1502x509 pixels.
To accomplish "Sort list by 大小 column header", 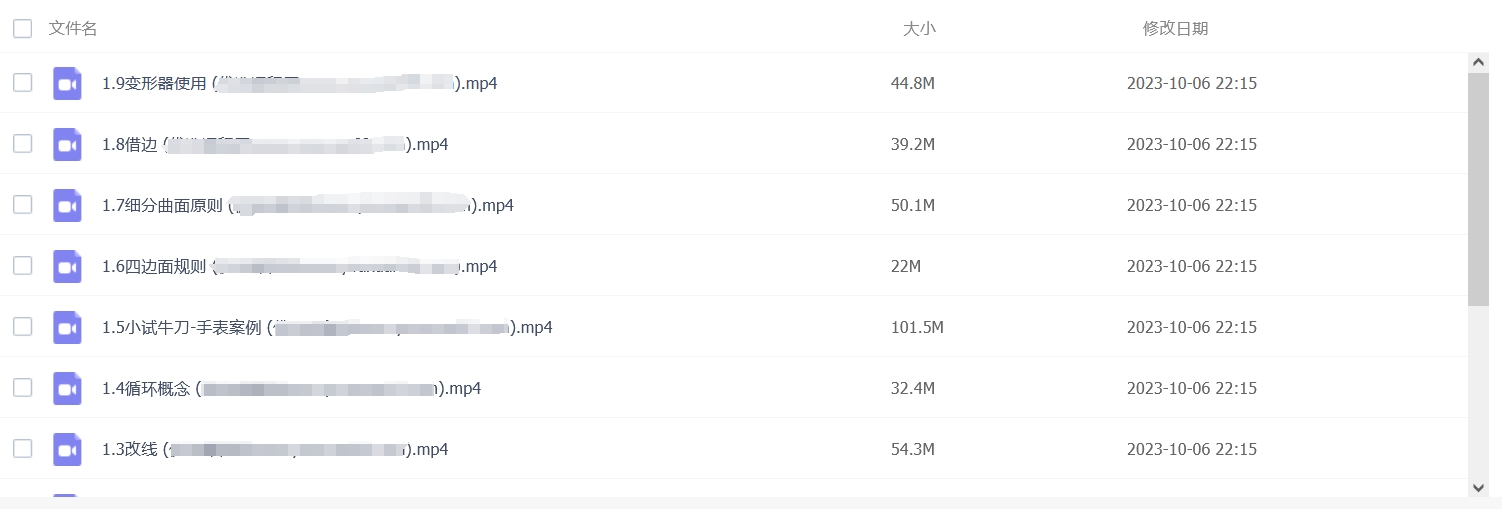I will tap(919, 29).
